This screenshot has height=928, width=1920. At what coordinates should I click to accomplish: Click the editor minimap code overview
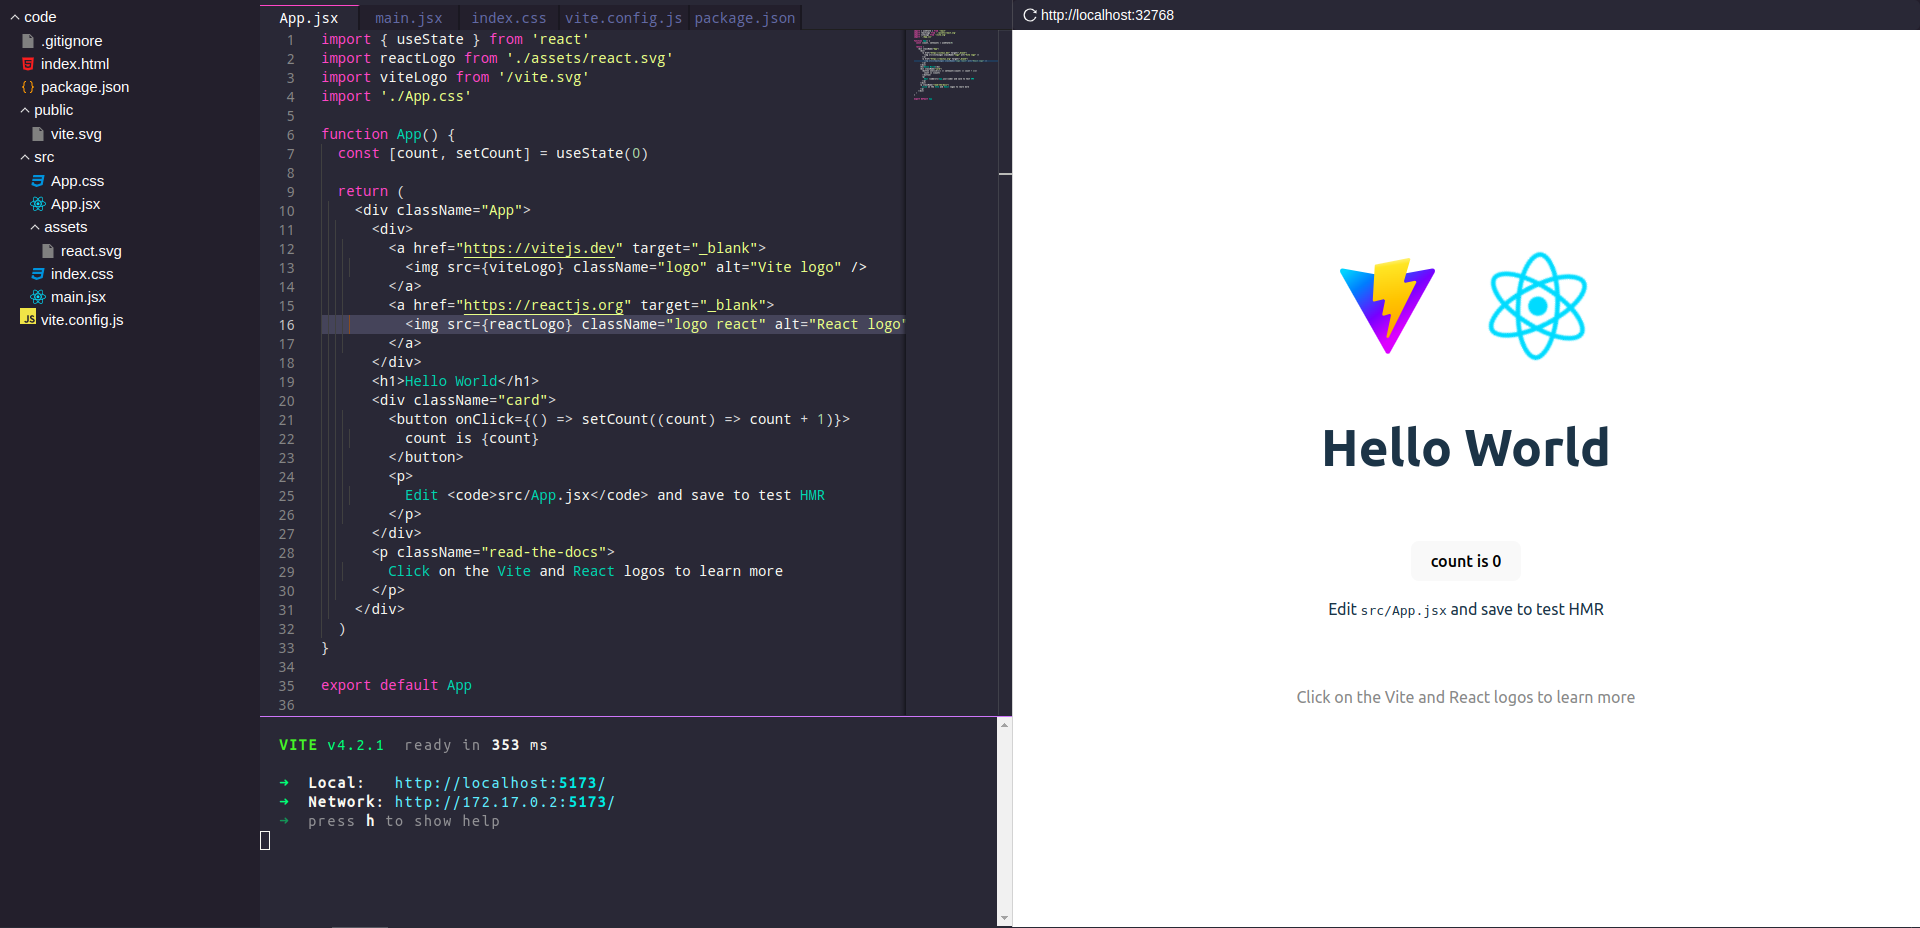click(952, 65)
